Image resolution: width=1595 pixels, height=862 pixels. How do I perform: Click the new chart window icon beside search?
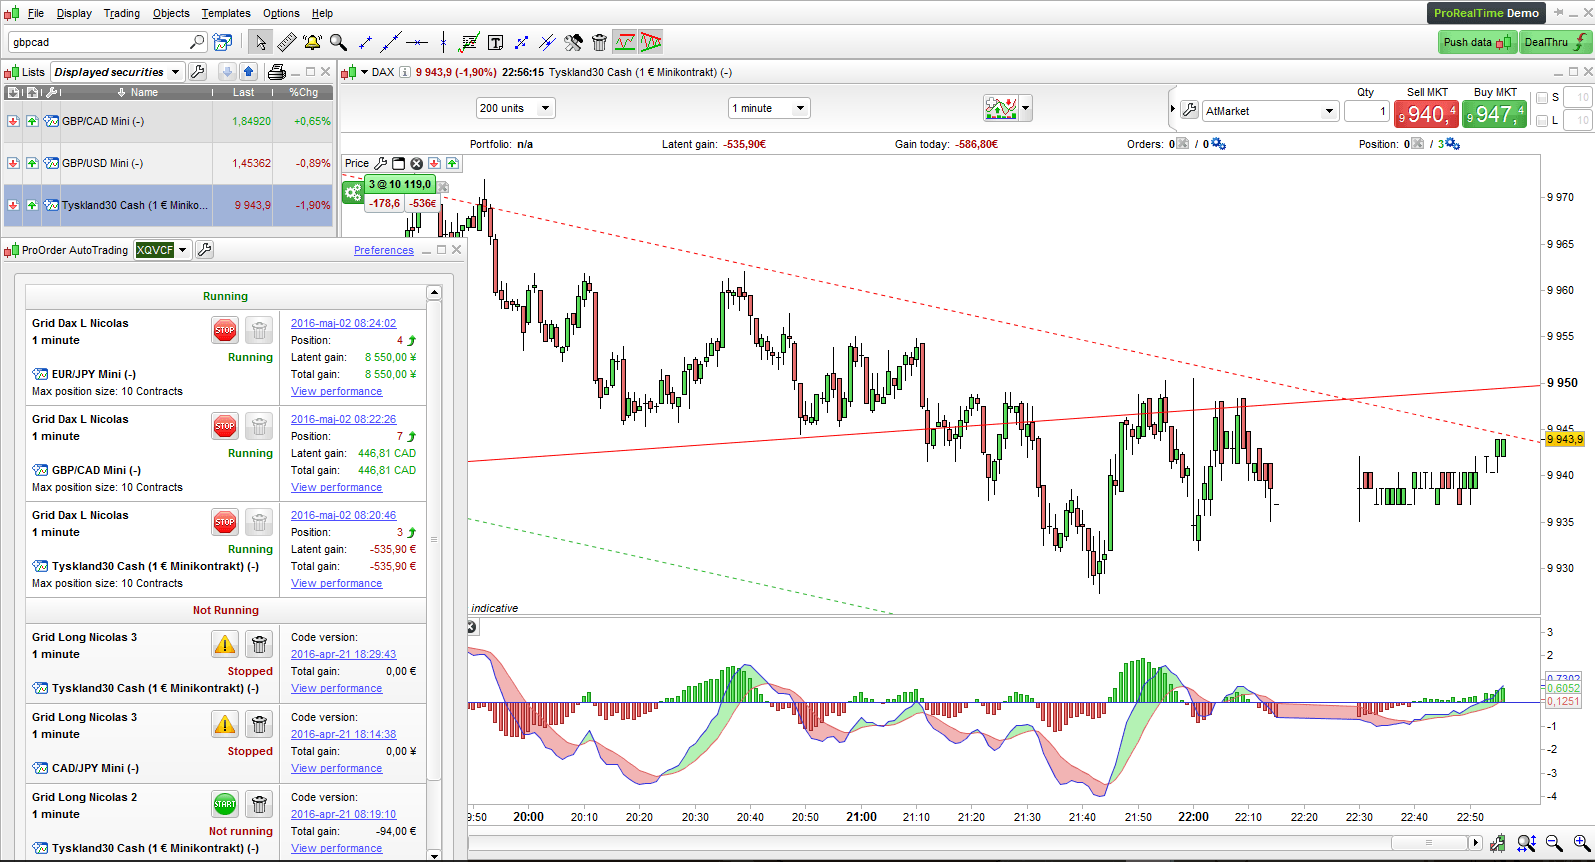coord(223,42)
